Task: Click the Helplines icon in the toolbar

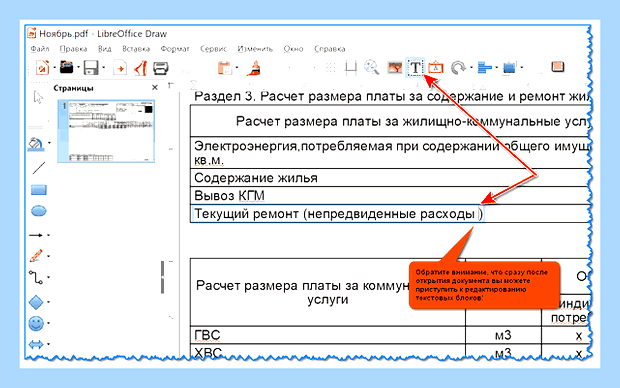Action: 350,68
